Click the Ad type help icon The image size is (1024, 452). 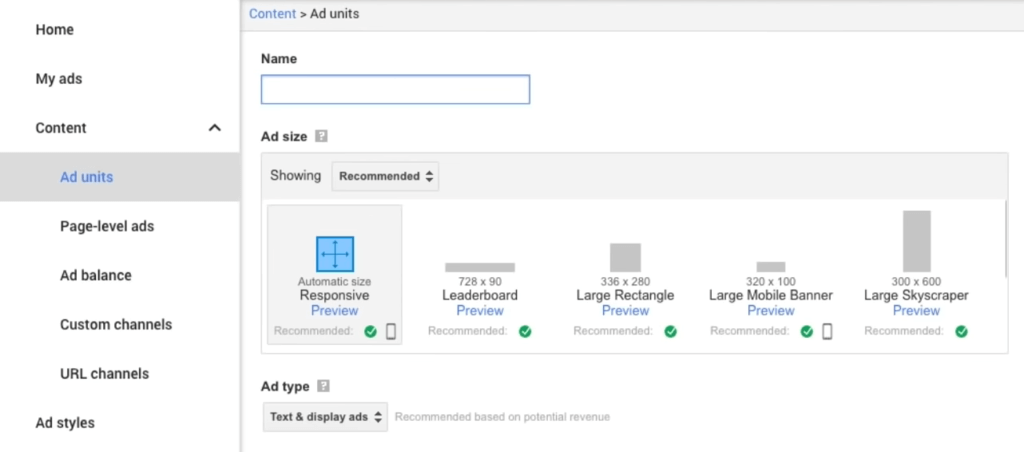click(x=323, y=386)
